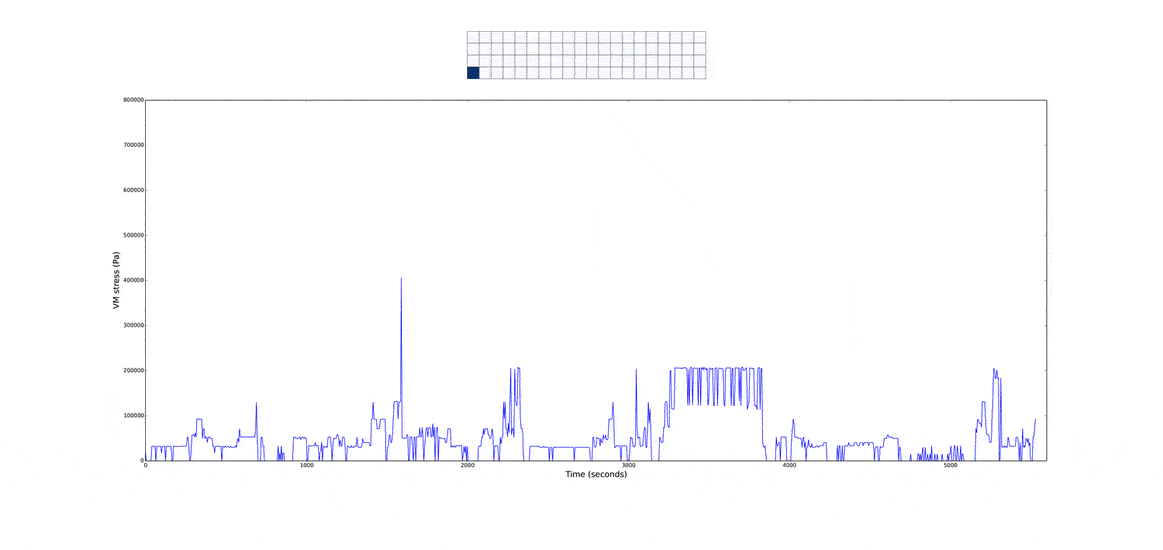Click the dark blue highlighted grid cell

[473, 73]
